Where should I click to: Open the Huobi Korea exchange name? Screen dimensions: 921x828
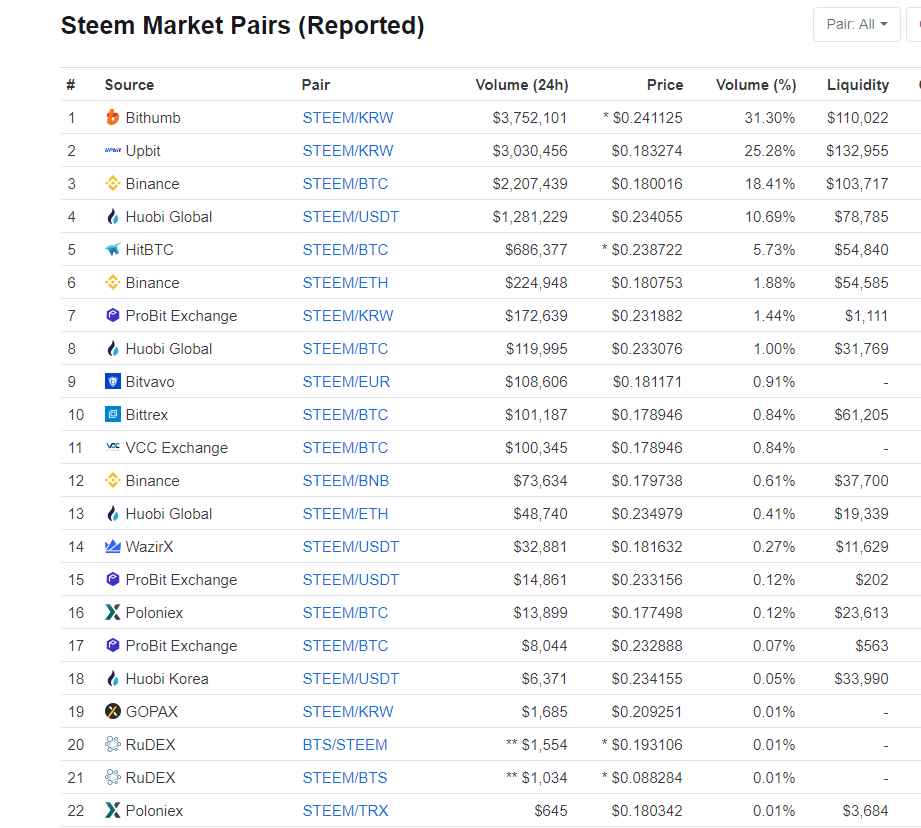(x=167, y=678)
